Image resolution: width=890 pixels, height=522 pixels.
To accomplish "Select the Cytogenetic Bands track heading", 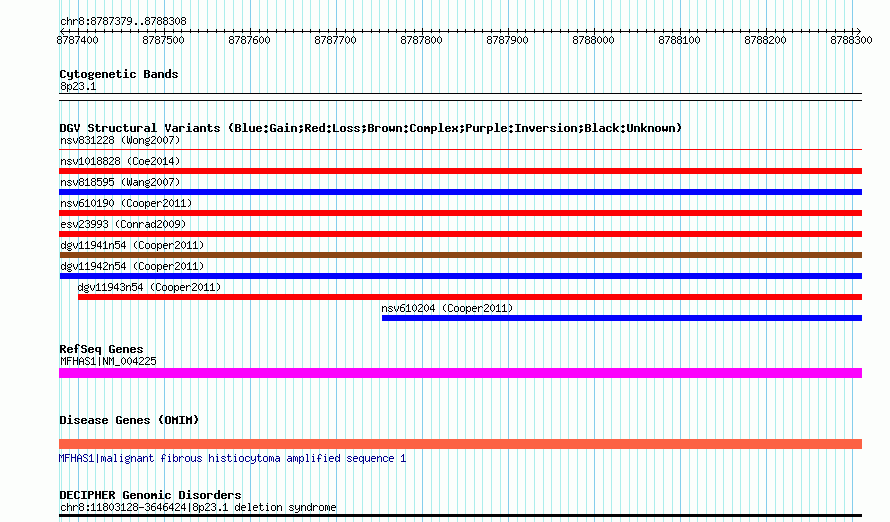I will [119, 74].
